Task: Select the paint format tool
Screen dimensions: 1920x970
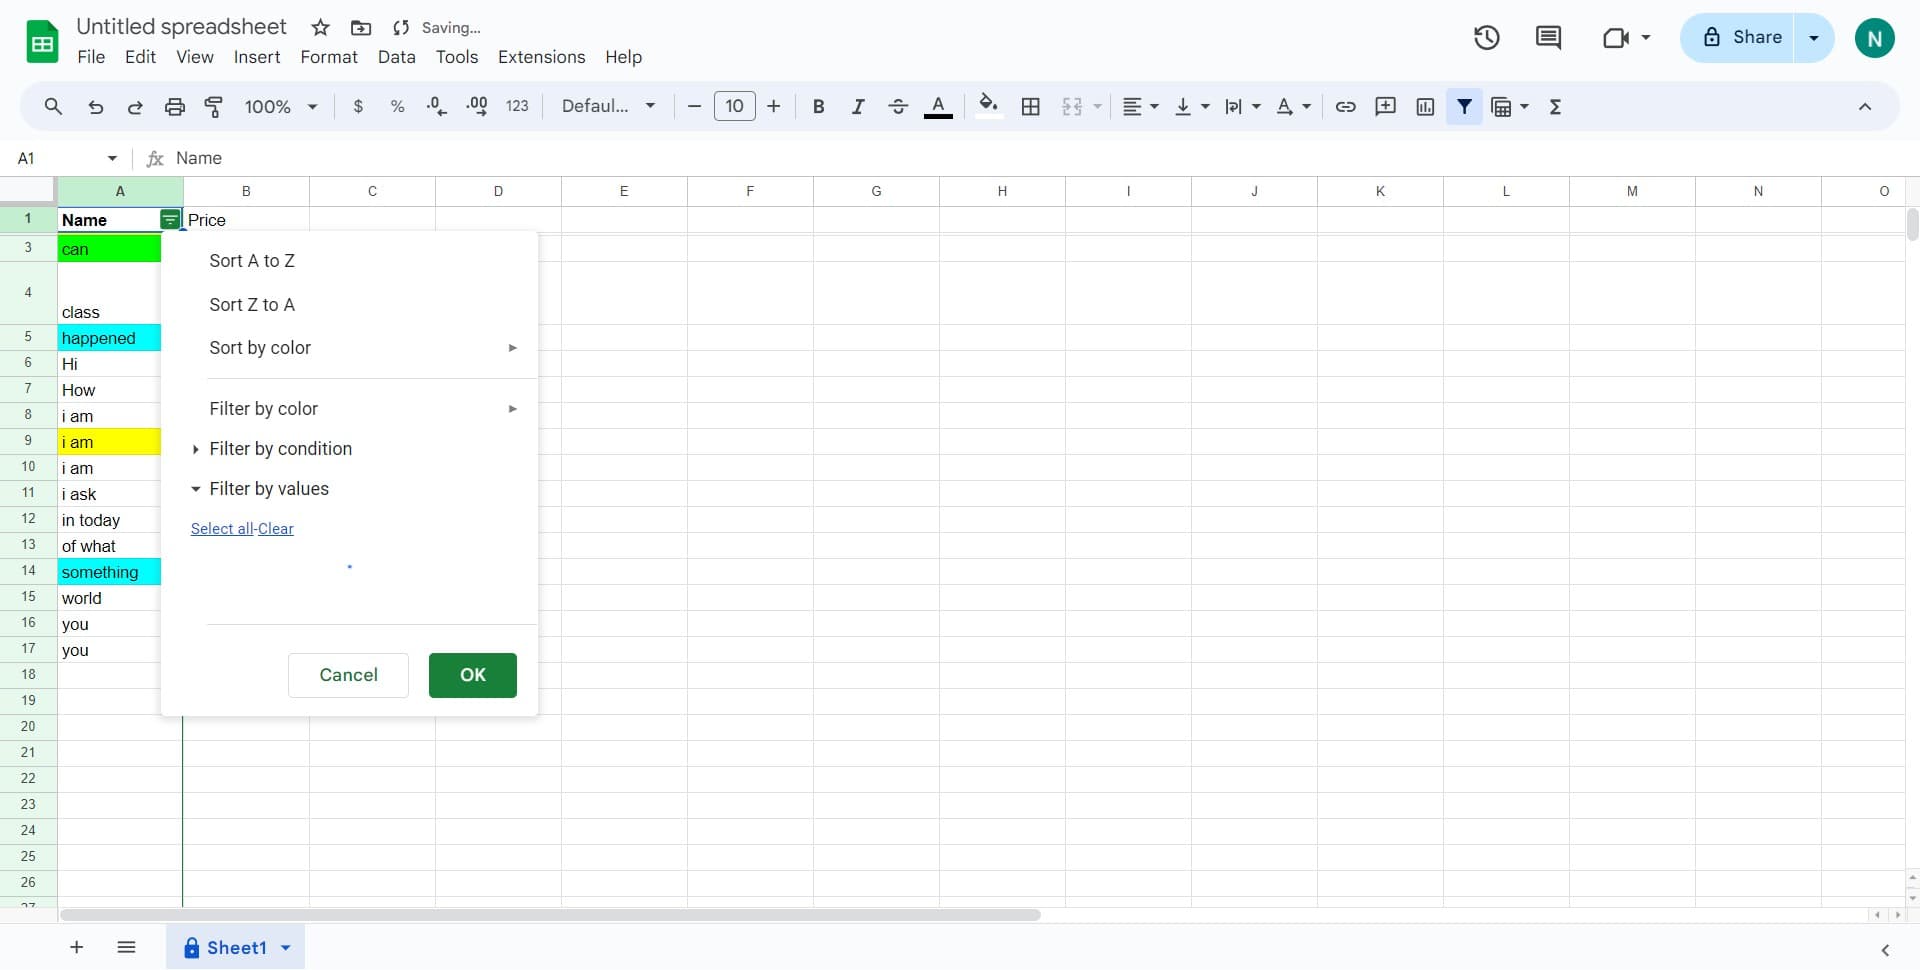Action: pos(213,106)
